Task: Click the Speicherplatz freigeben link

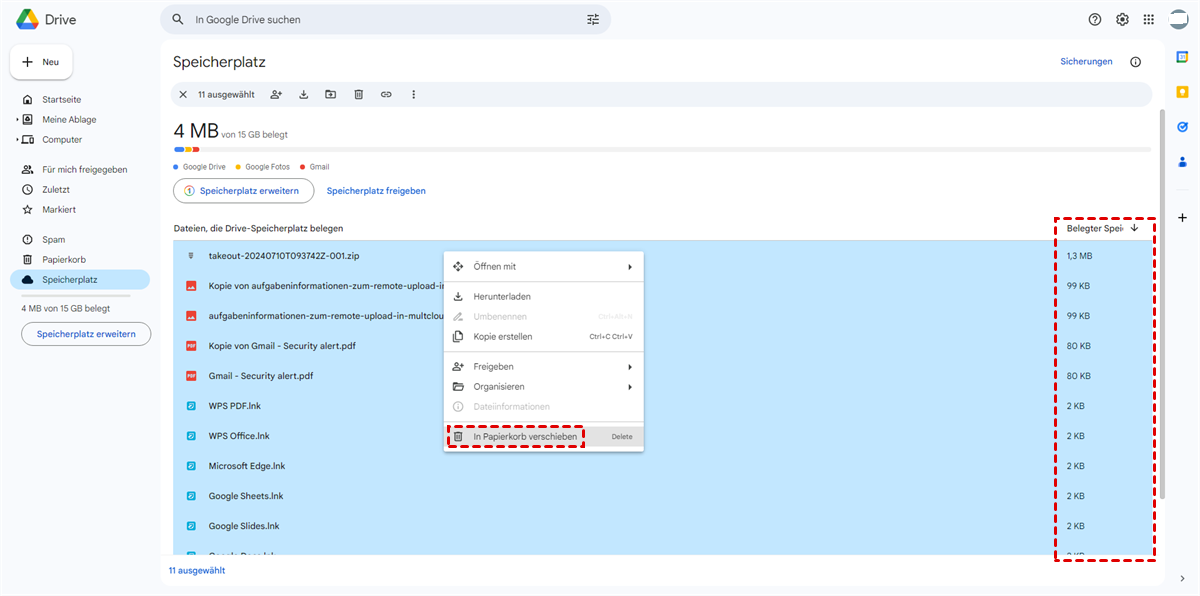Action: (x=376, y=190)
